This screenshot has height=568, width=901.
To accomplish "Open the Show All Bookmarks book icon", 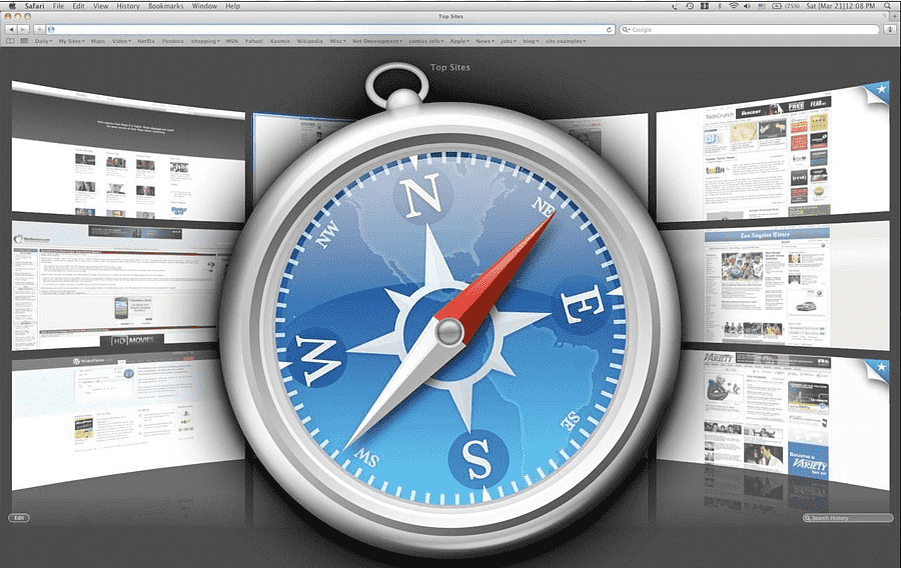I will click(x=10, y=41).
